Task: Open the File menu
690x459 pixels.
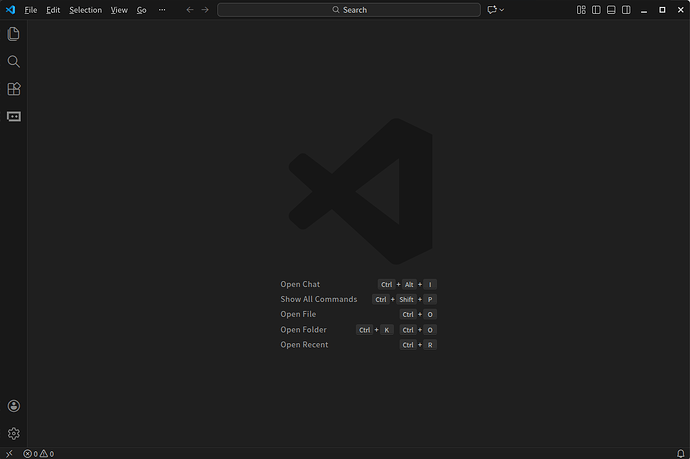Action: 31,10
